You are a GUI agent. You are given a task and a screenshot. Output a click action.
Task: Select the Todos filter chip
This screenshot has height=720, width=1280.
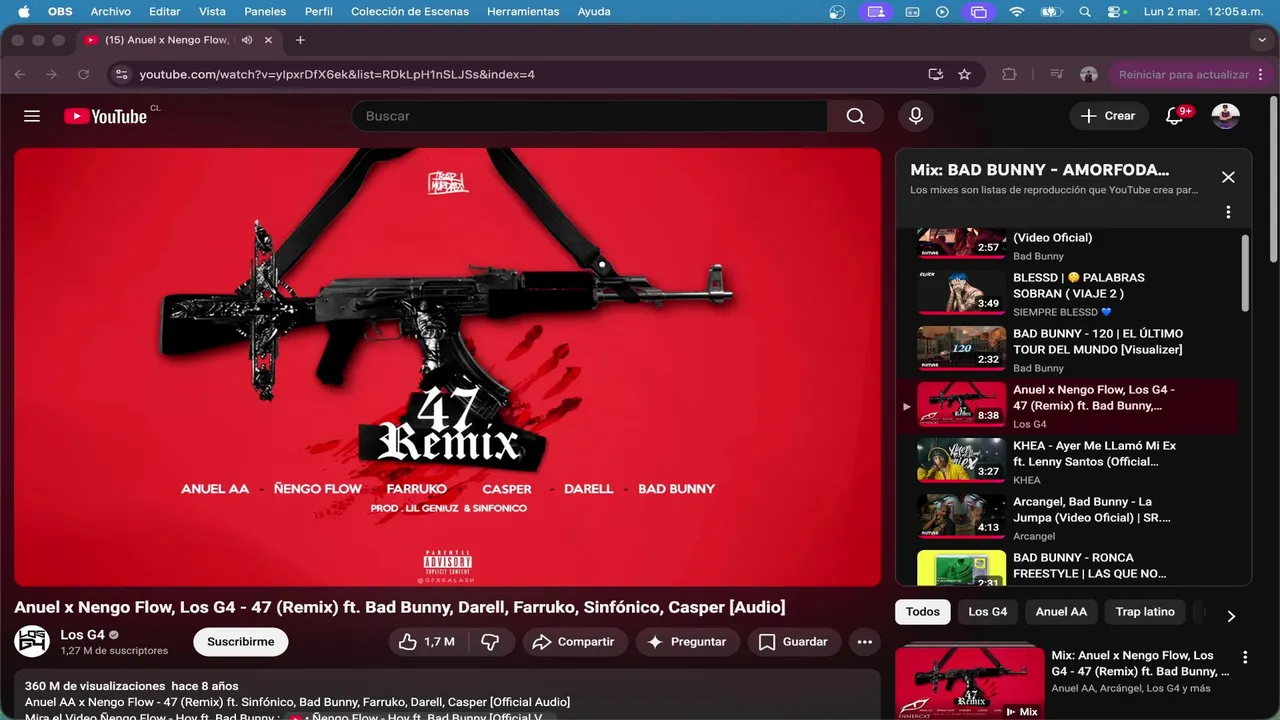coord(922,612)
